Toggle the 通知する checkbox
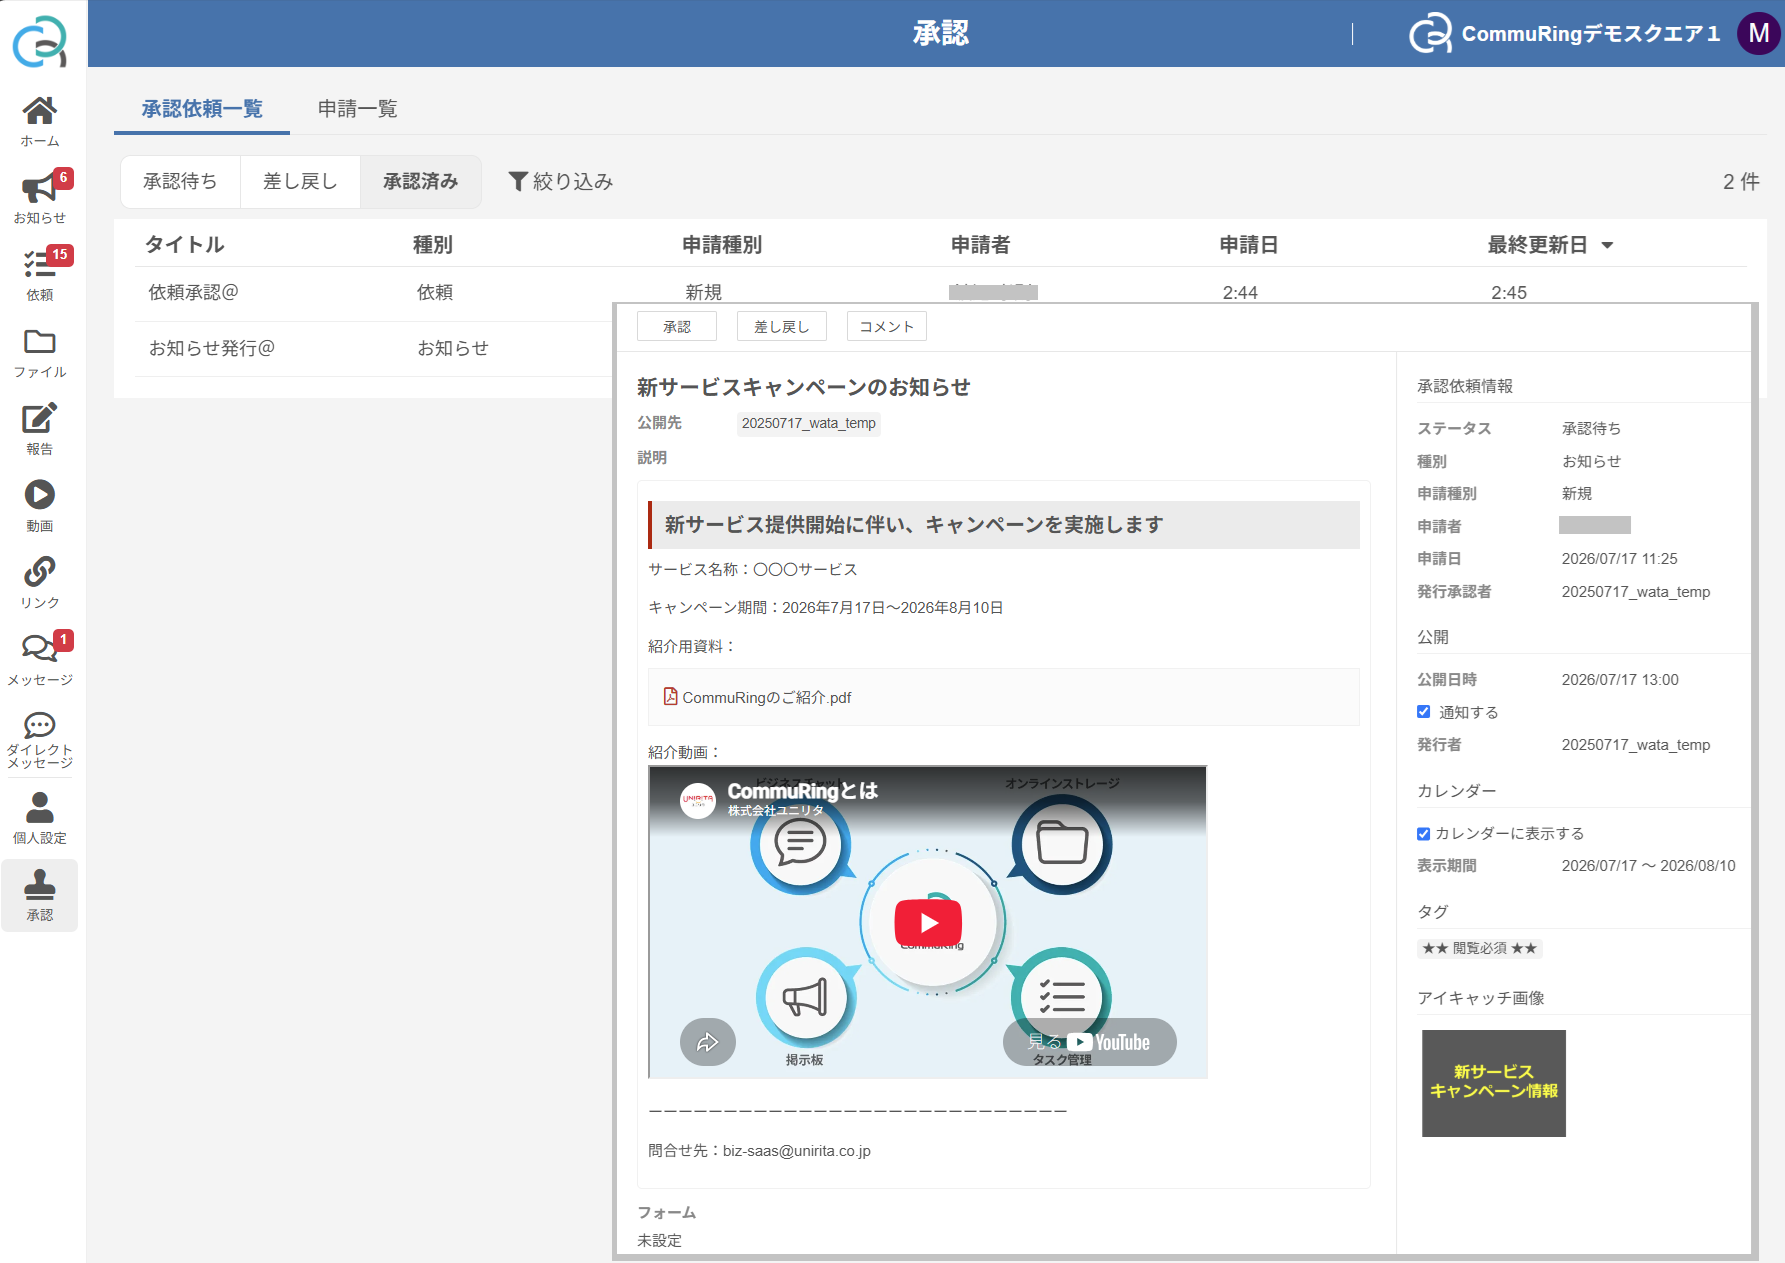 [1423, 712]
